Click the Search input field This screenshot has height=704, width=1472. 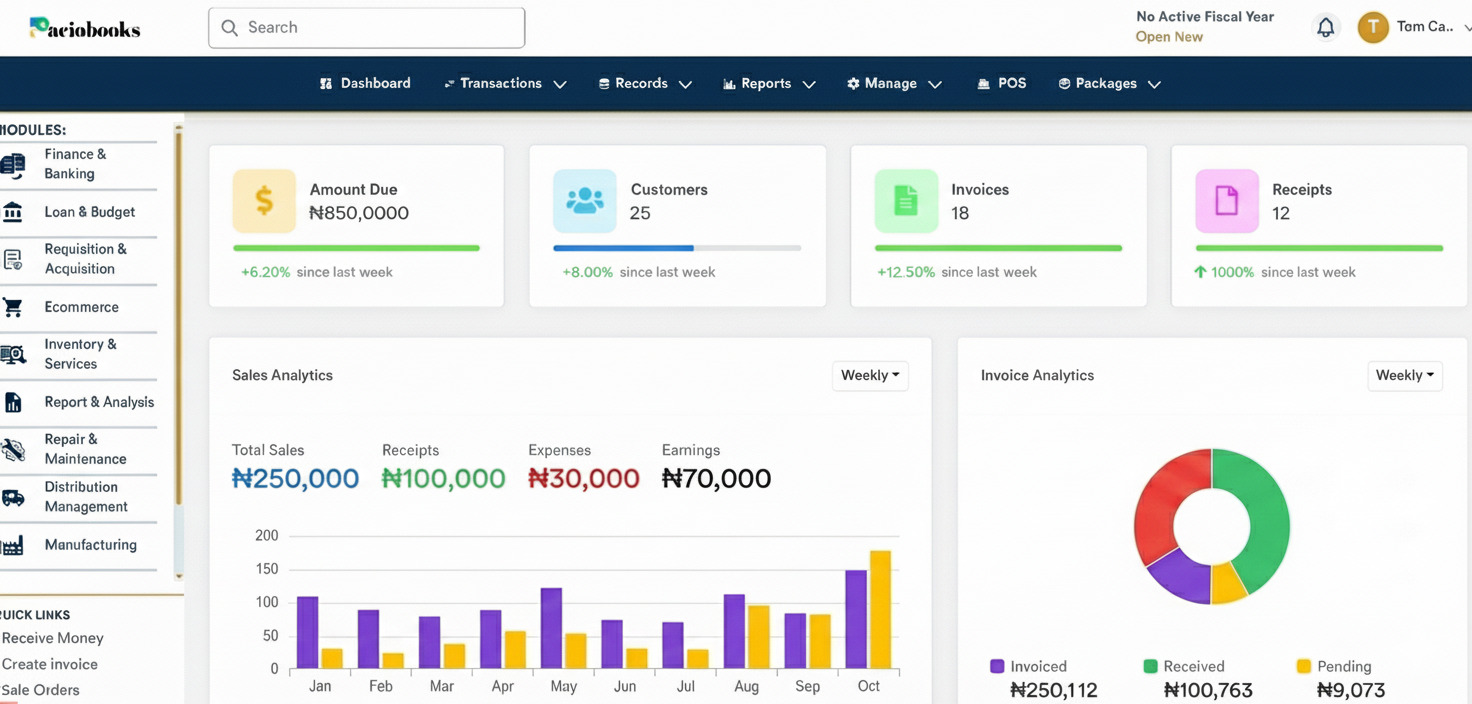(x=366, y=27)
